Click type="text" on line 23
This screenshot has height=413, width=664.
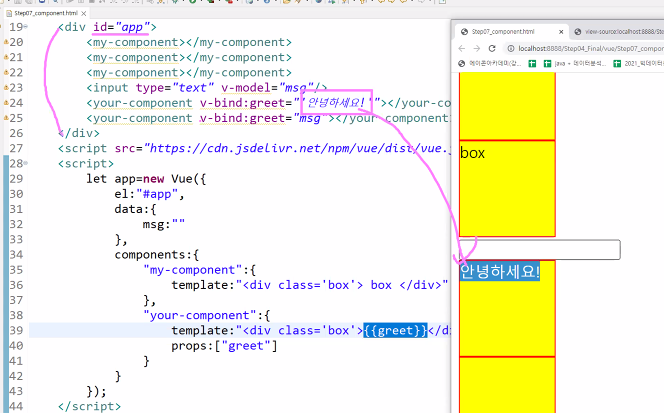[174, 88]
